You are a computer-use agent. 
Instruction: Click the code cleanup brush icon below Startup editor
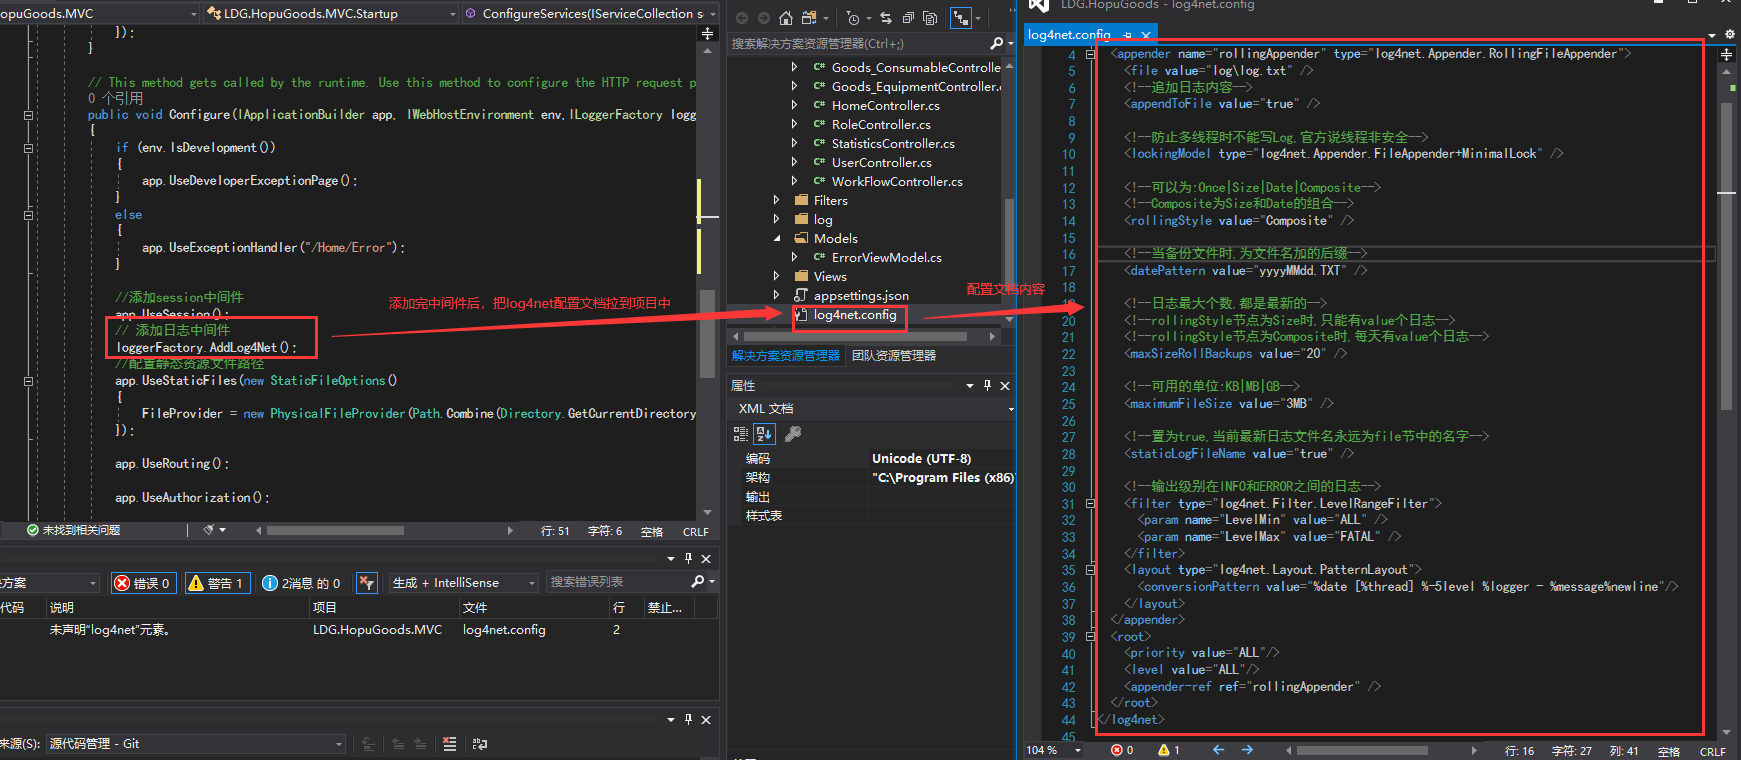pyautogui.click(x=209, y=530)
